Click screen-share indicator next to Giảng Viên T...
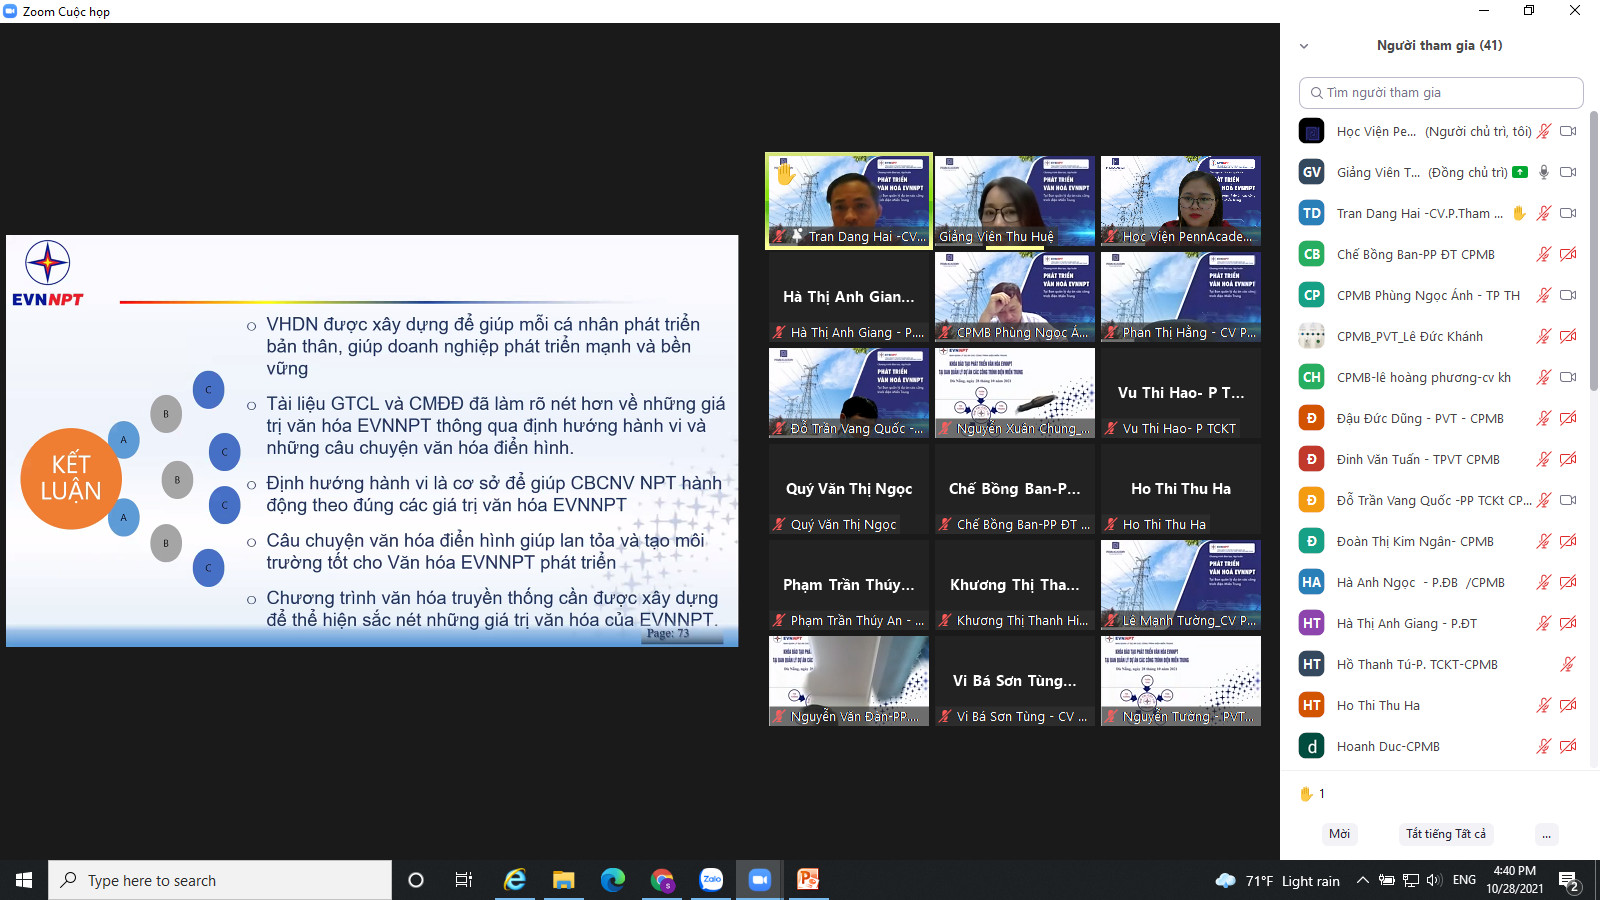Viewport: 1600px width, 900px height. coord(1520,172)
